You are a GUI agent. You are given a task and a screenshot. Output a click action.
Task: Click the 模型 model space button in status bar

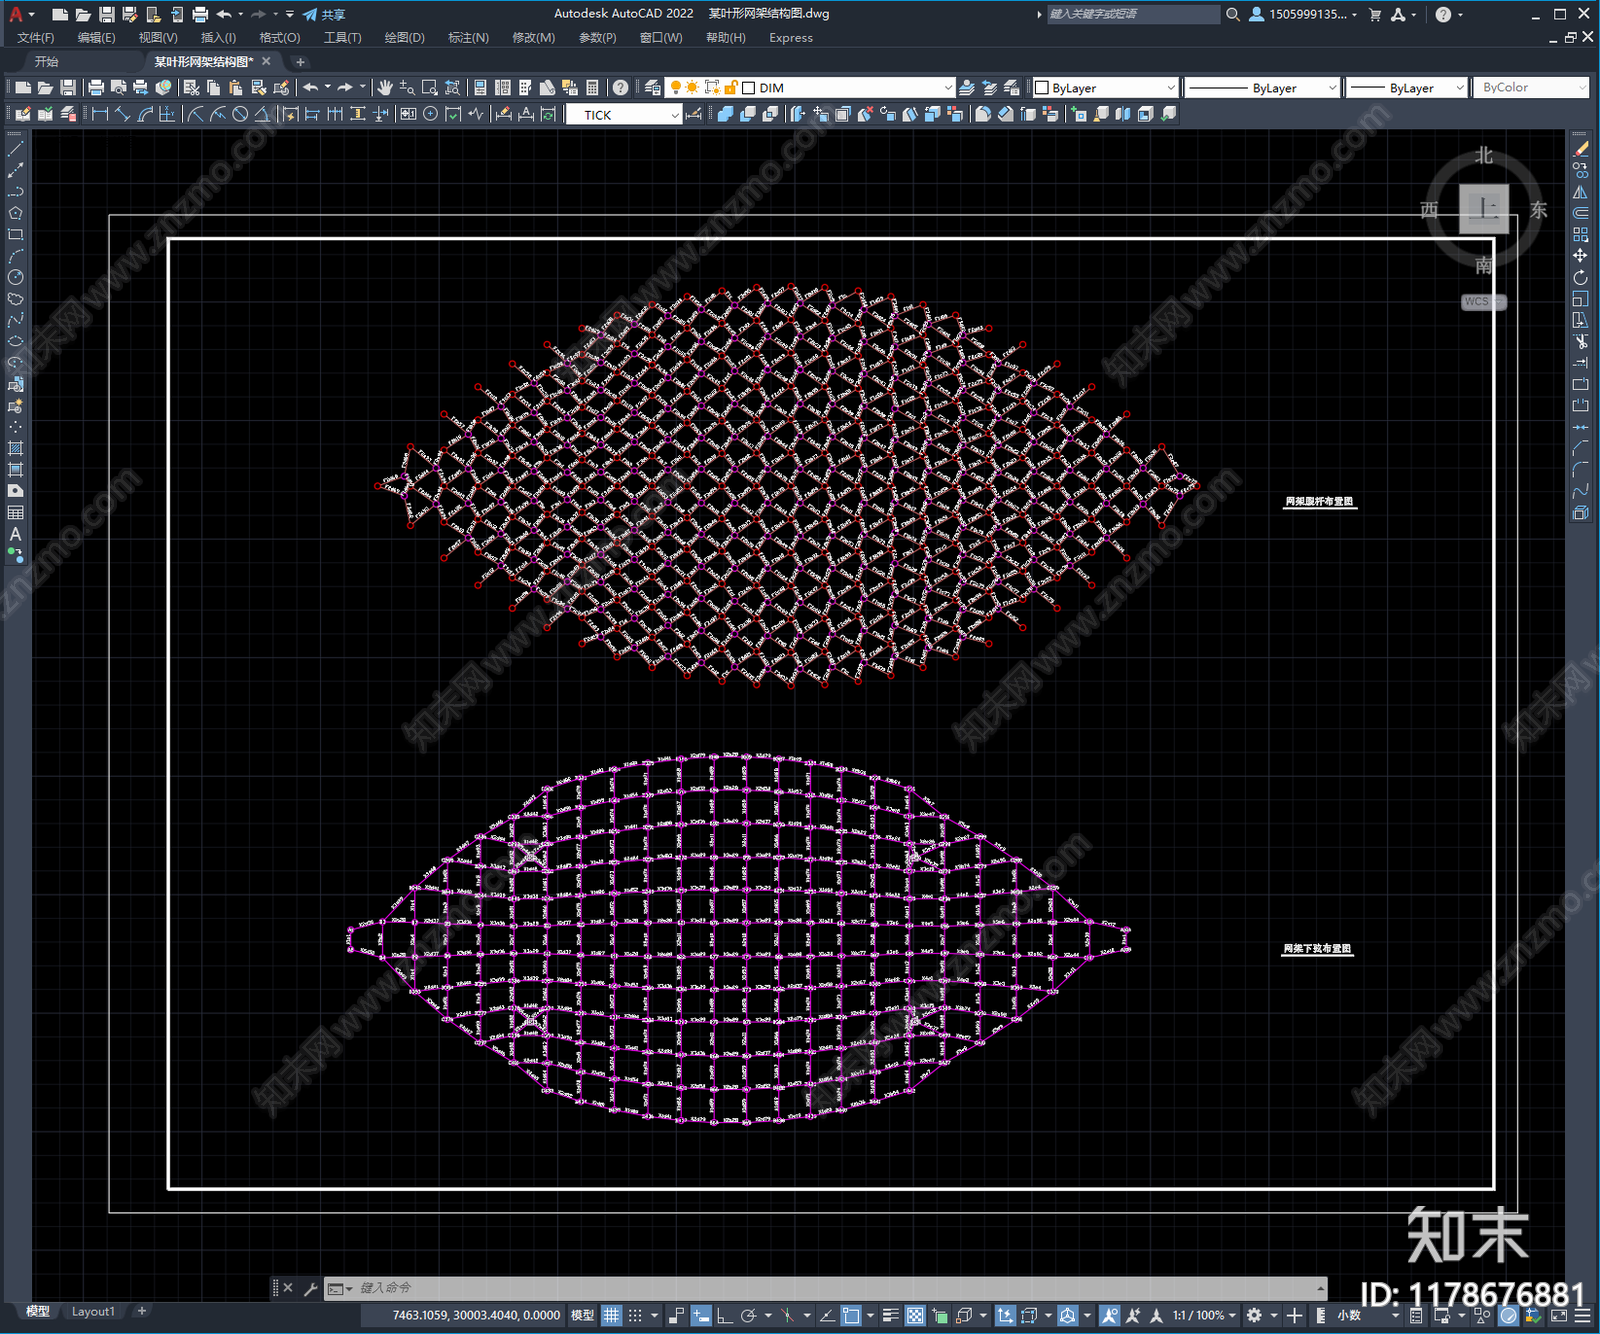pyautogui.click(x=582, y=1315)
